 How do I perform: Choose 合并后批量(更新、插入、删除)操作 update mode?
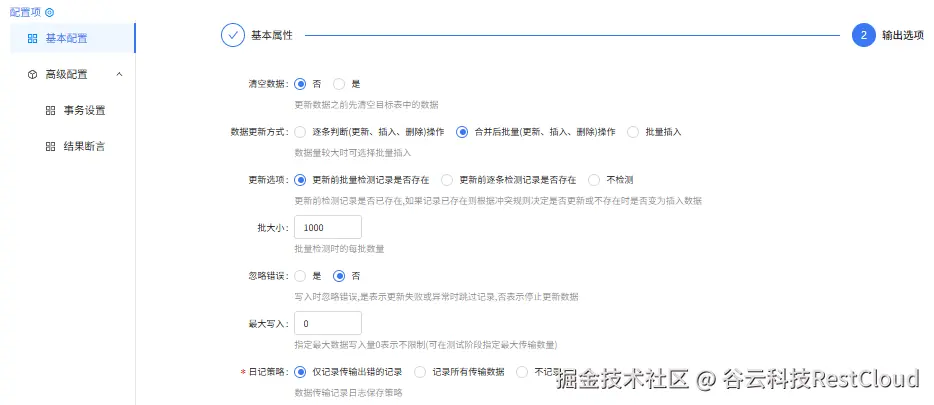pyautogui.click(x=462, y=132)
